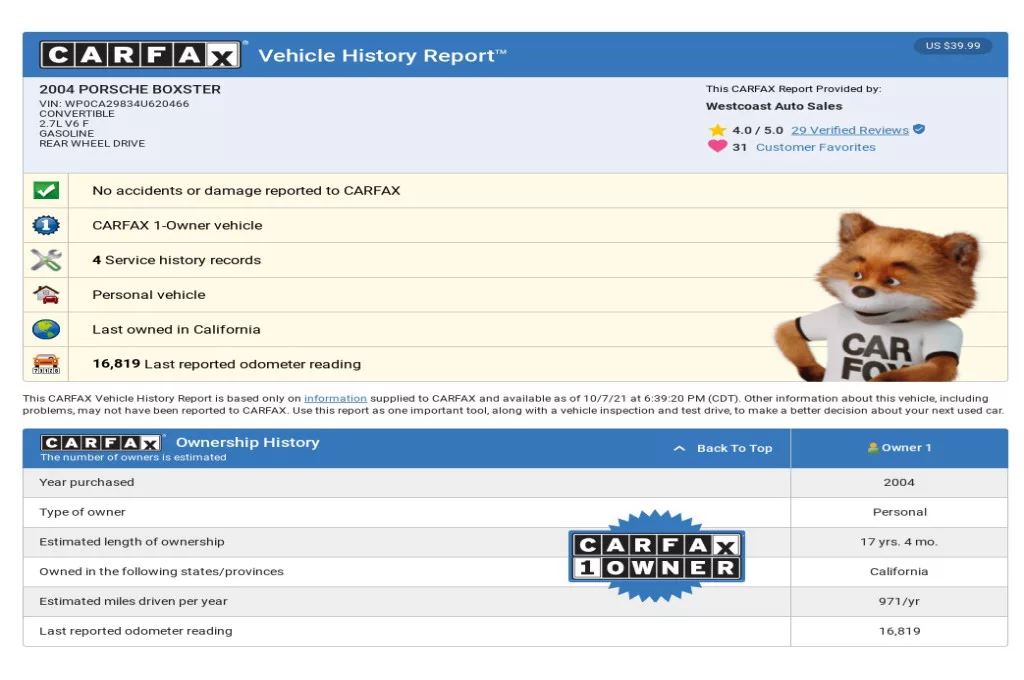Click Back To Top chevron link

[723, 448]
